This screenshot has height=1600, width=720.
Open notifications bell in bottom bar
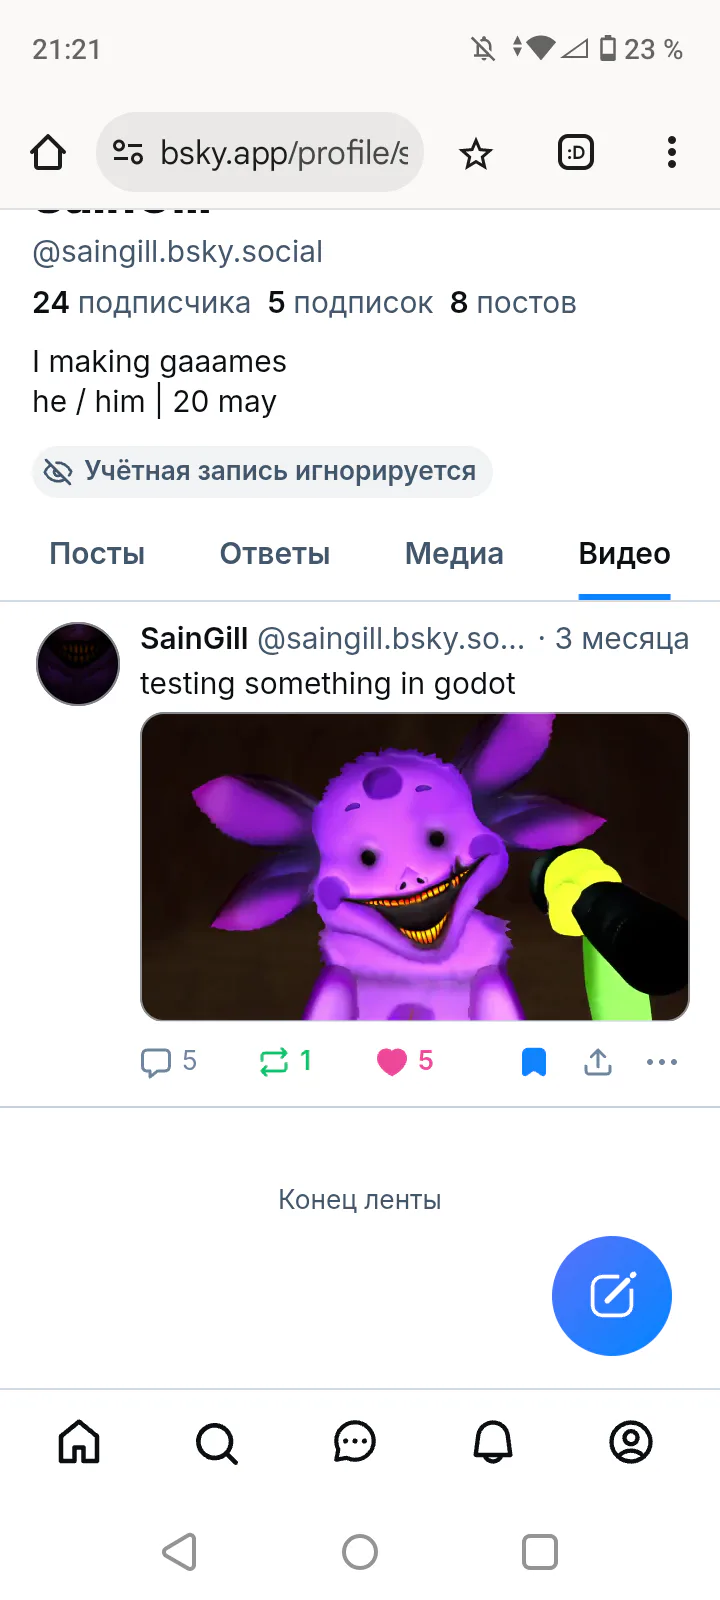coord(493,1442)
